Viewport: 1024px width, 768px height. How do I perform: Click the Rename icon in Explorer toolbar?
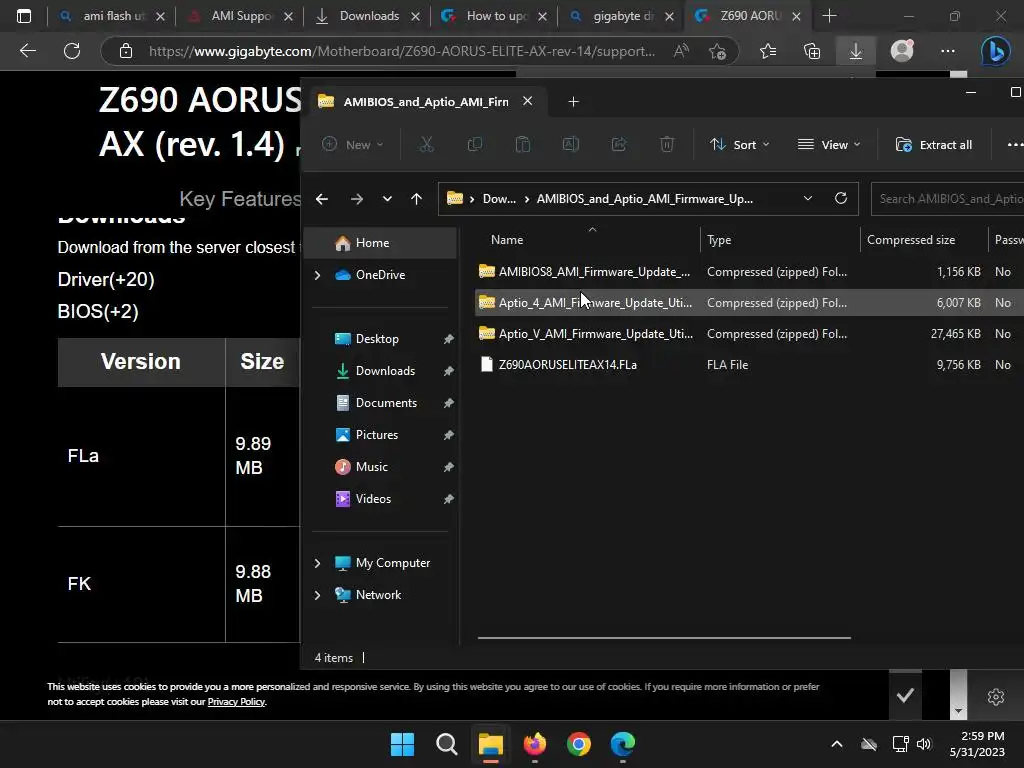click(x=571, y=144)
